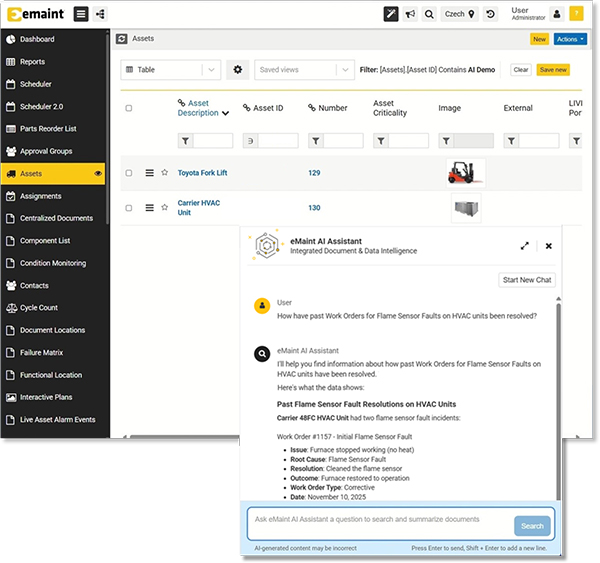This screenshot has height=563, width=600.
Task: Click Start New Chat button
Action: pyautogui.click(x=527, y=280)
